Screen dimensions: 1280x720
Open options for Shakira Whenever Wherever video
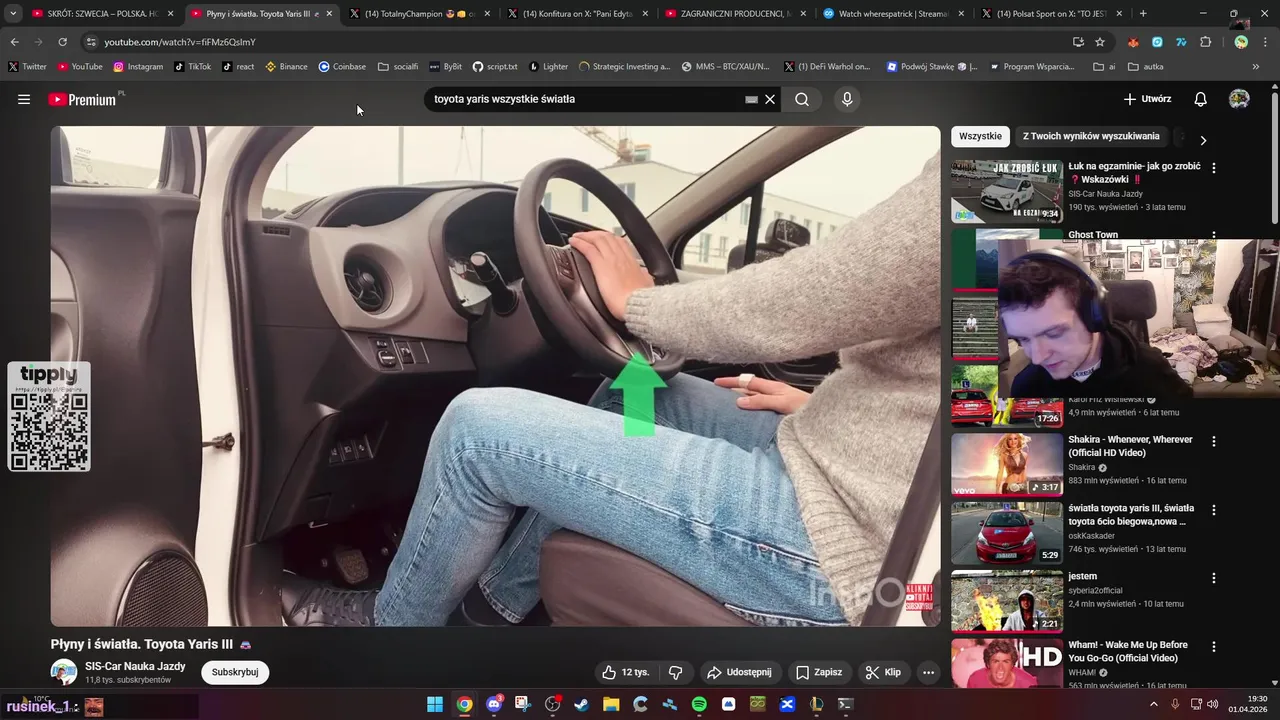pyautogui.click(x=1214, y=441)
